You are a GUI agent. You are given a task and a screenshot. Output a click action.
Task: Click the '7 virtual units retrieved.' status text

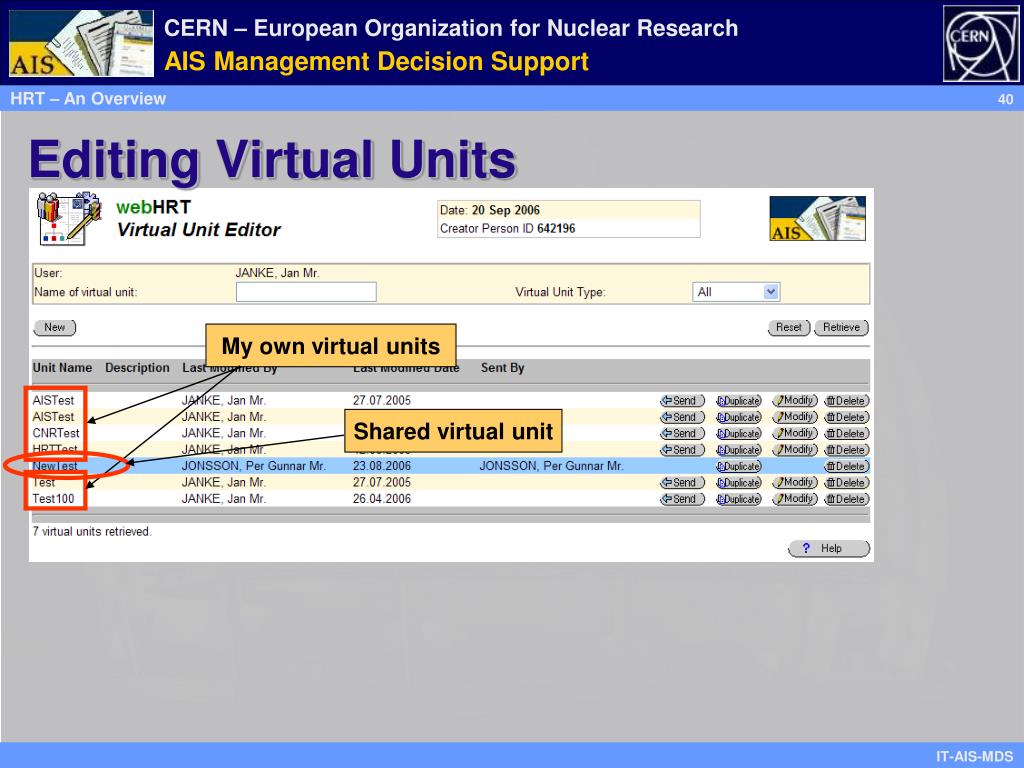92,532
